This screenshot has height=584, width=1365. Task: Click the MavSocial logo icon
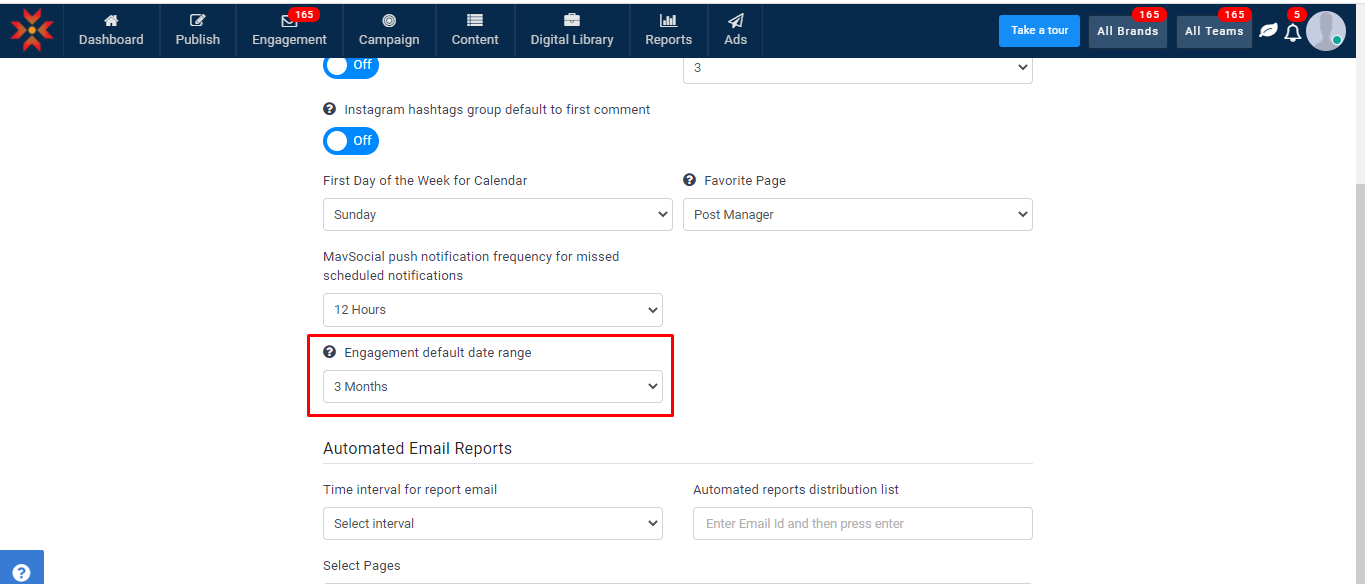(x=32, y=30)
